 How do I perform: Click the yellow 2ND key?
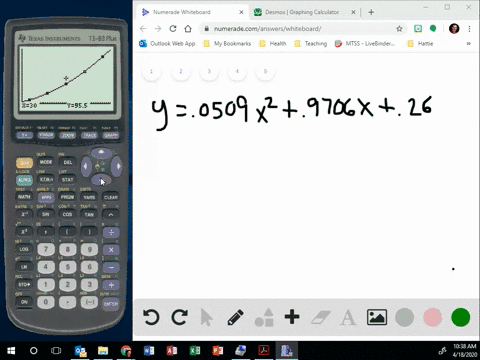[25, 163]
